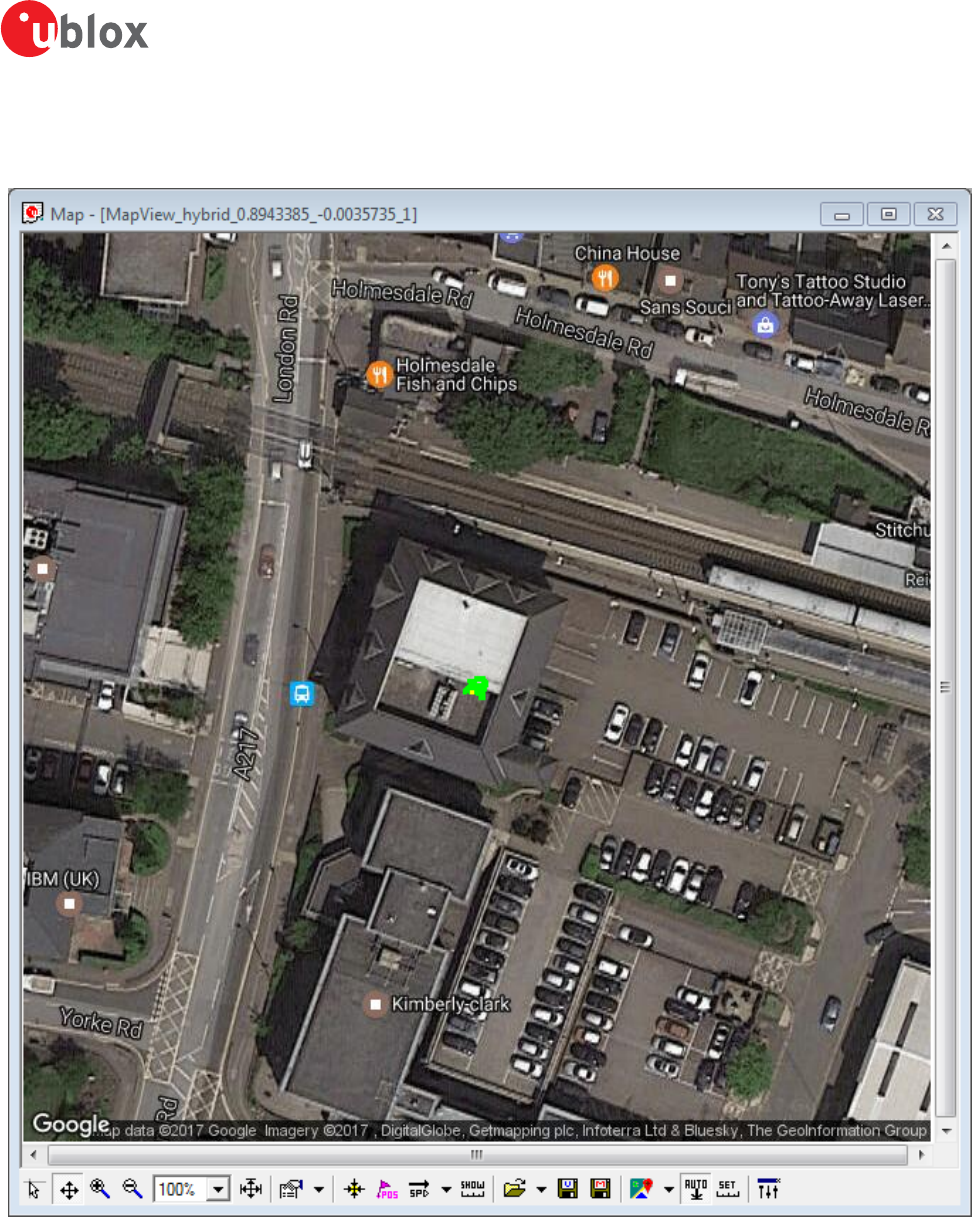Image resolution: width=972 pixels, height=1217 pixels.
Task: Toggle the AUTO download button
Action: click(695, 1190)
